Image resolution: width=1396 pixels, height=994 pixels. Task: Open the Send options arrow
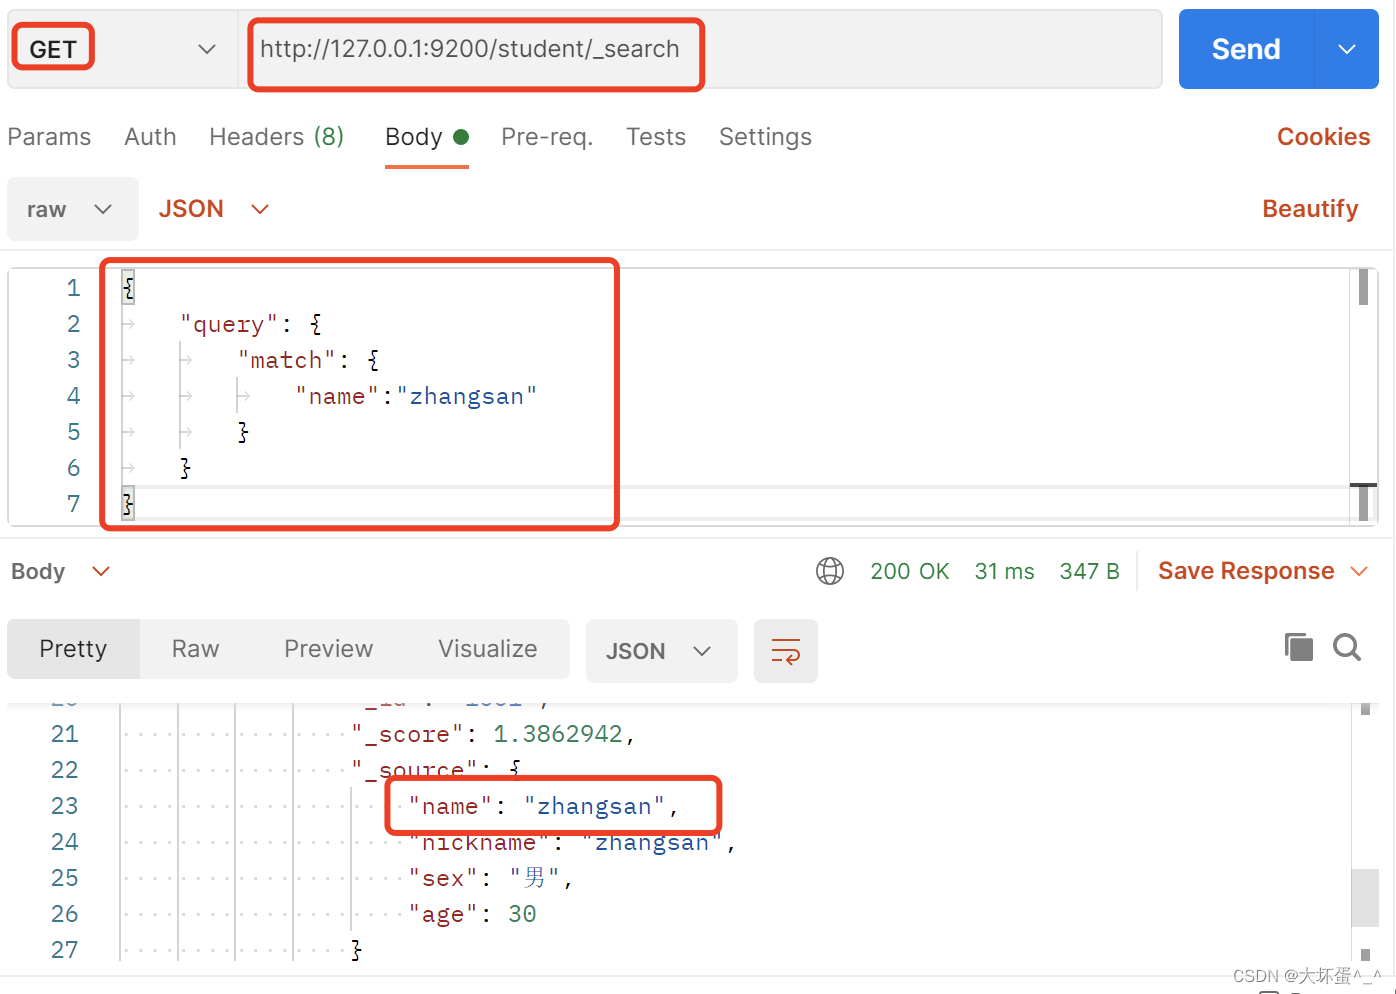click(1347, 49)
